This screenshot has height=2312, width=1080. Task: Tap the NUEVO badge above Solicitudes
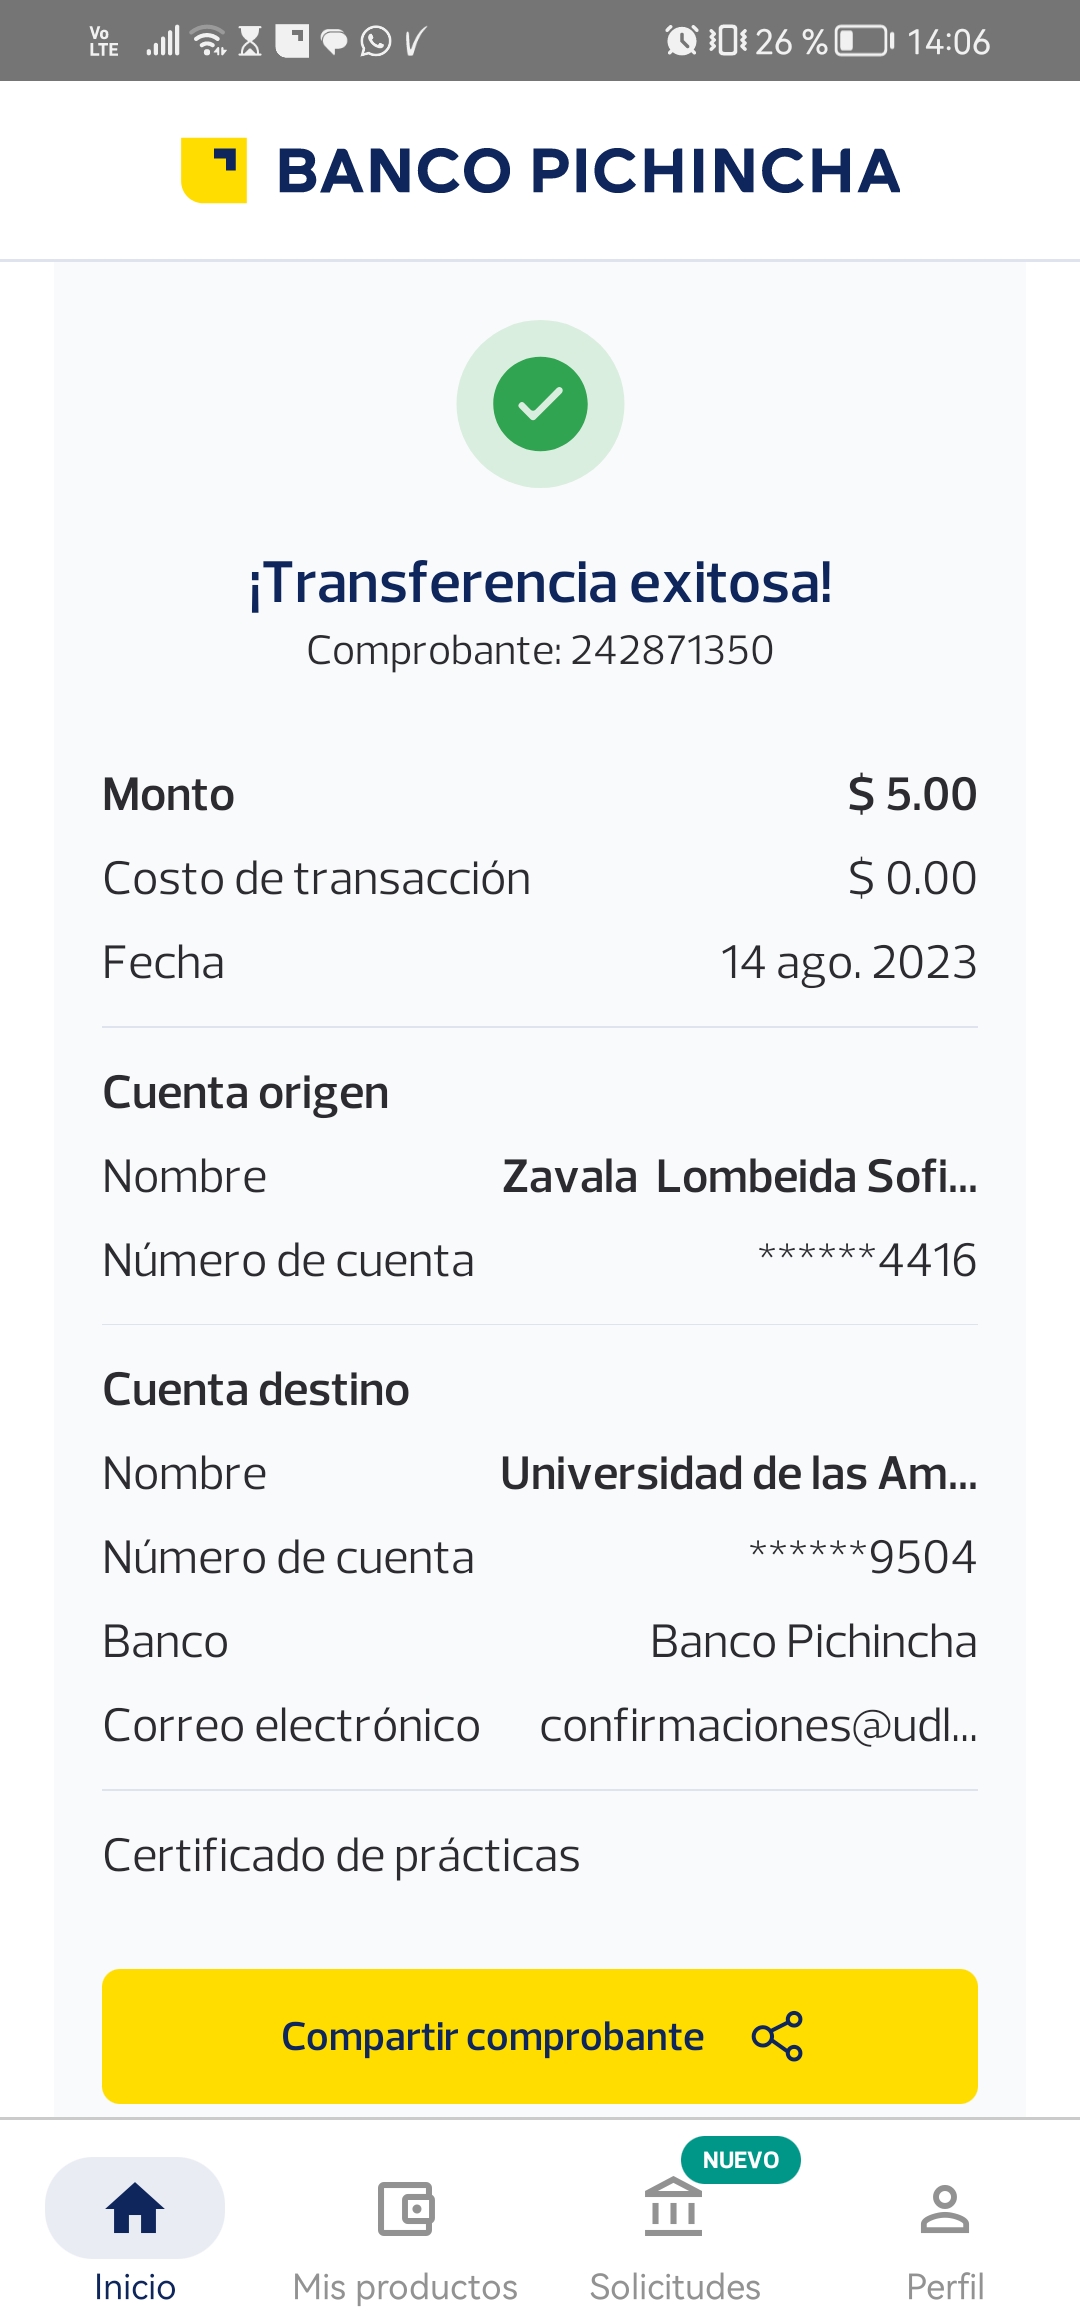740,2160
